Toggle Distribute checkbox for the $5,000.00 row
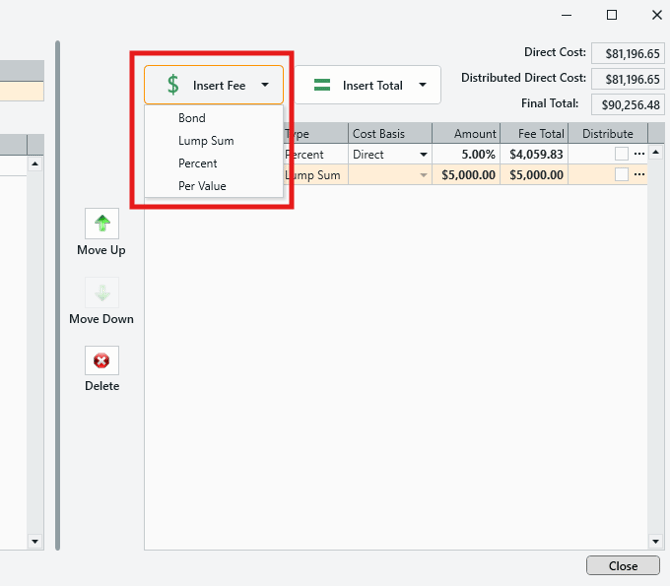Image resolution: width=670 pixels, height=586 pixels. 621,175
